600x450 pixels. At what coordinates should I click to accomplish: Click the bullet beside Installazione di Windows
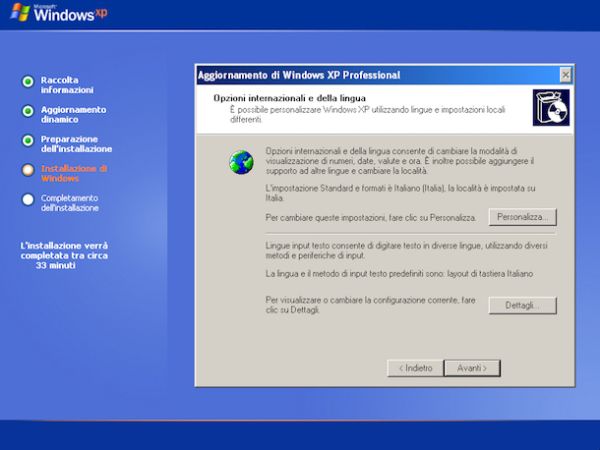point(28,171)
